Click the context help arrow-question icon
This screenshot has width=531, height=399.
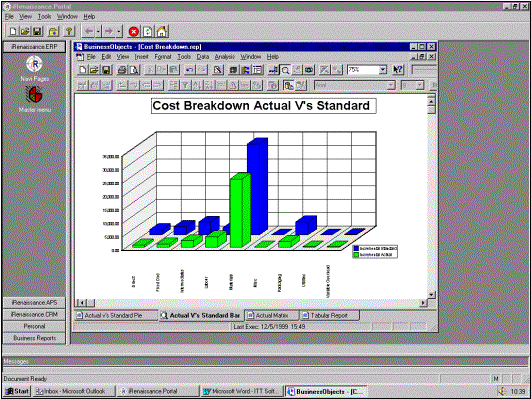tap(398, 70)
